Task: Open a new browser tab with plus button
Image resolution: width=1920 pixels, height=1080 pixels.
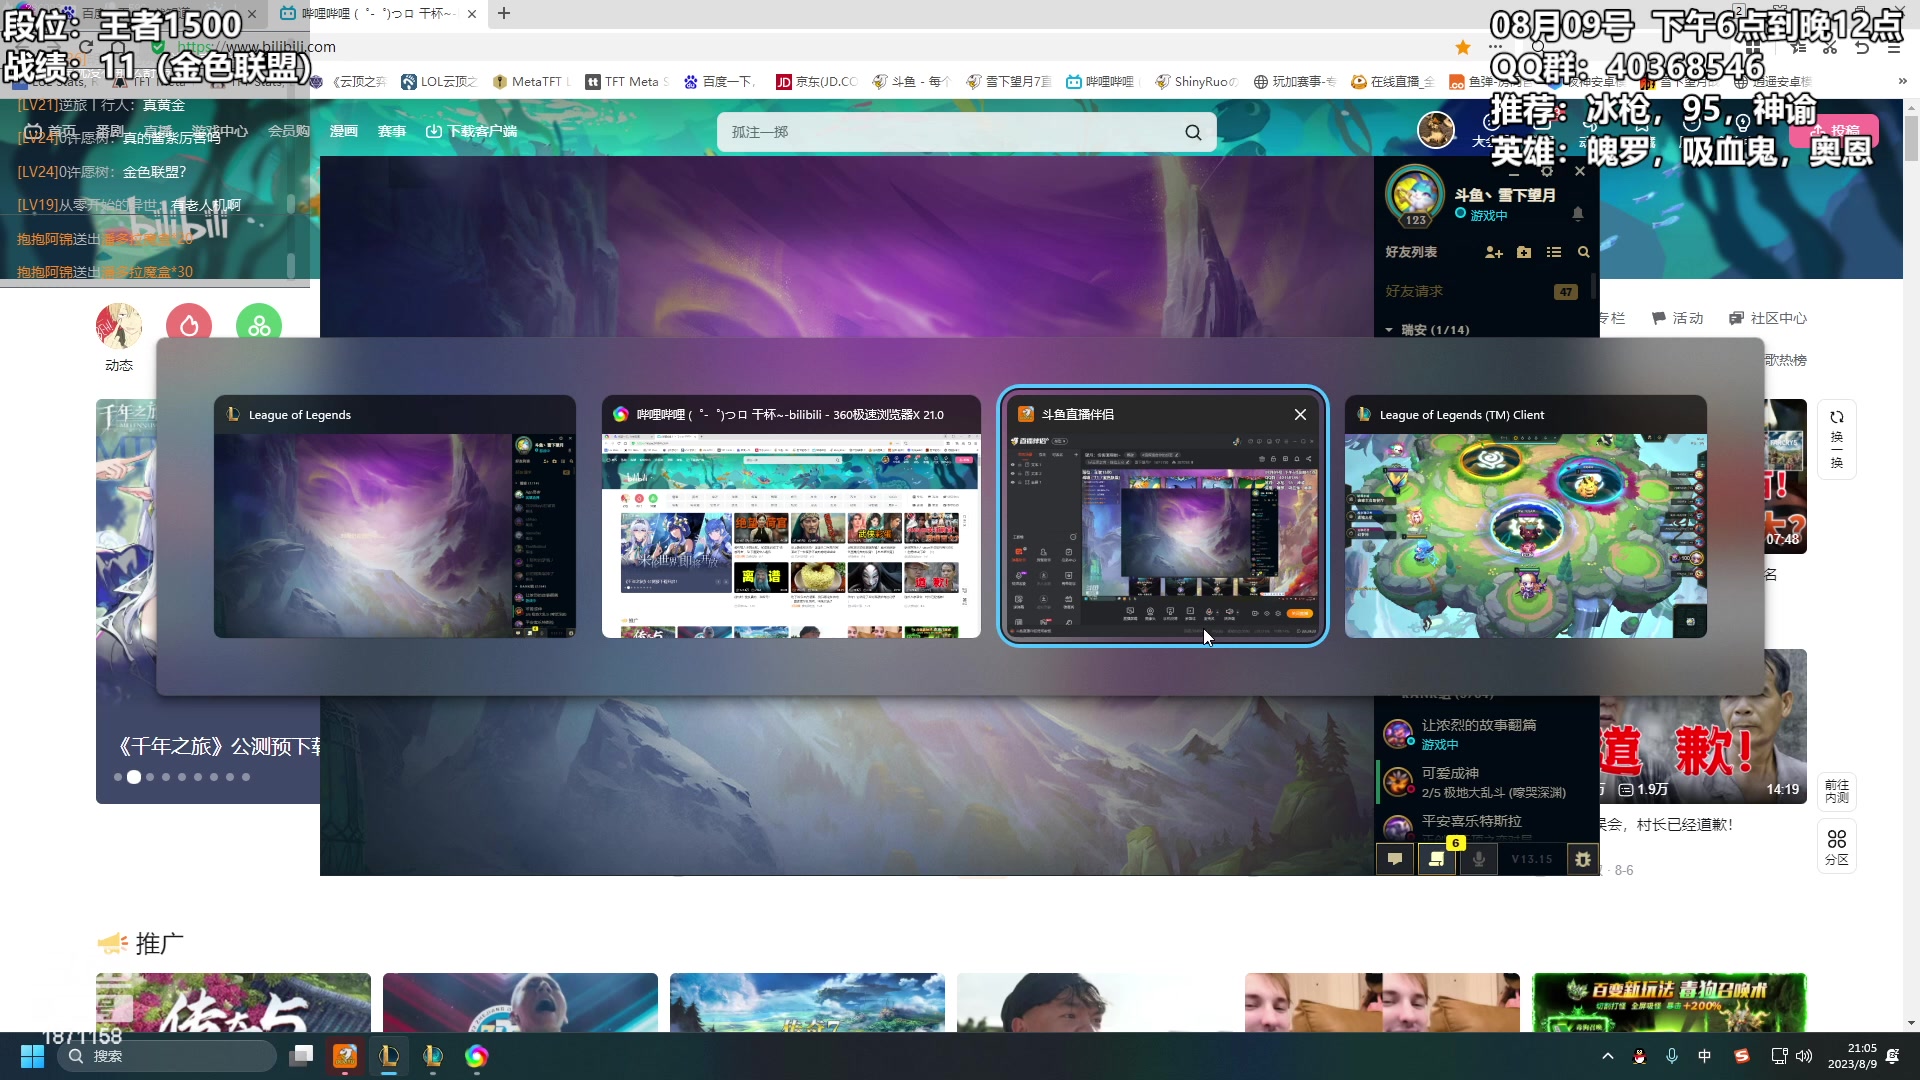Action: (504, 14)
